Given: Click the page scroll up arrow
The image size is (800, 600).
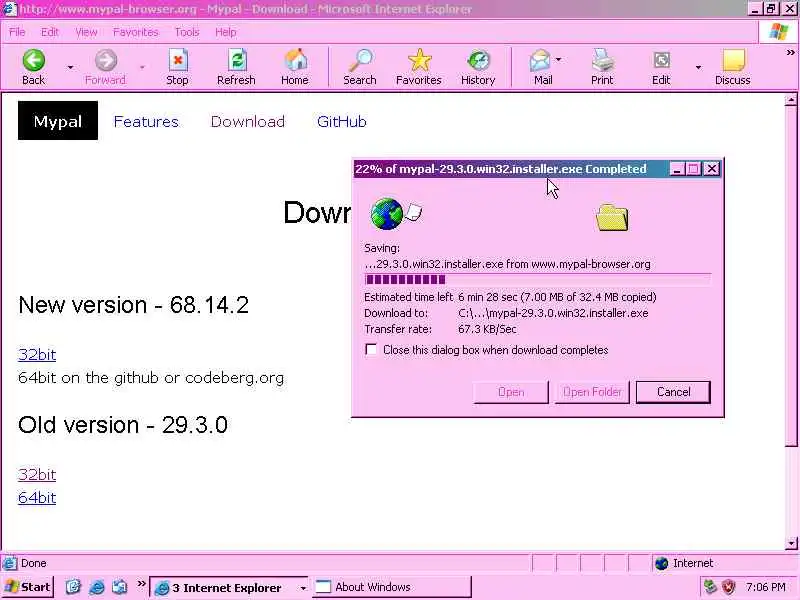Looking at the screenshot, I should tap(791, 100).
